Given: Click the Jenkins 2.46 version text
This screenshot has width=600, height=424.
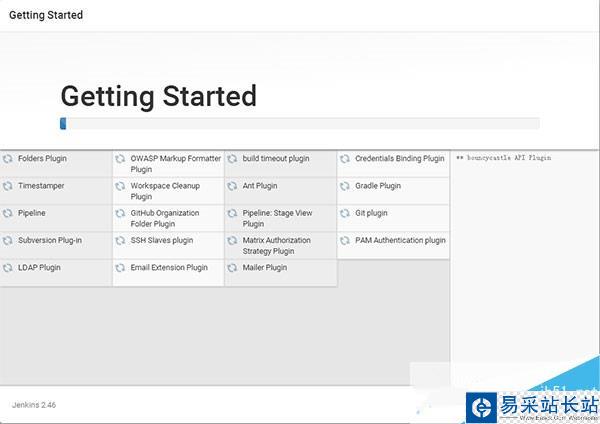Looking at the screenshot, I should click(x=35, y=405).
